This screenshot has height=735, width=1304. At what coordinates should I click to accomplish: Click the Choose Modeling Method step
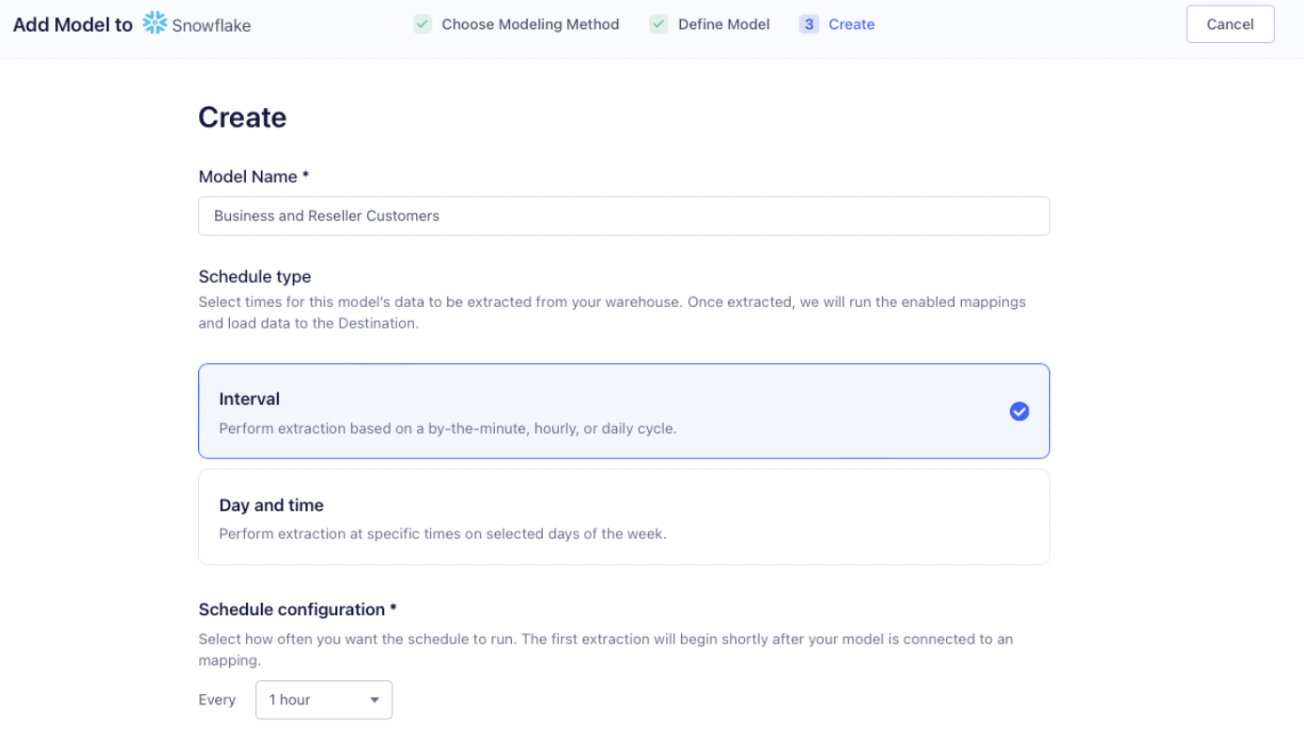click(531, 23)
